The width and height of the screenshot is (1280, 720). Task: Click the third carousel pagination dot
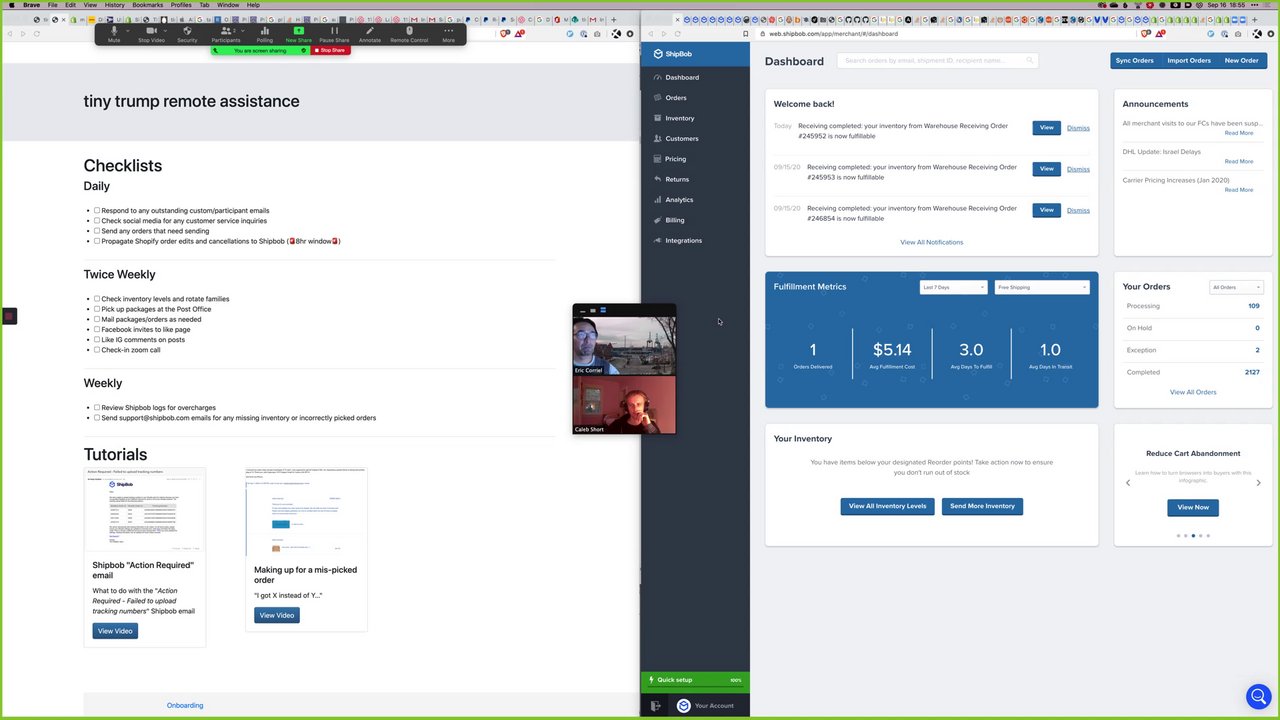coord(1193,536)
